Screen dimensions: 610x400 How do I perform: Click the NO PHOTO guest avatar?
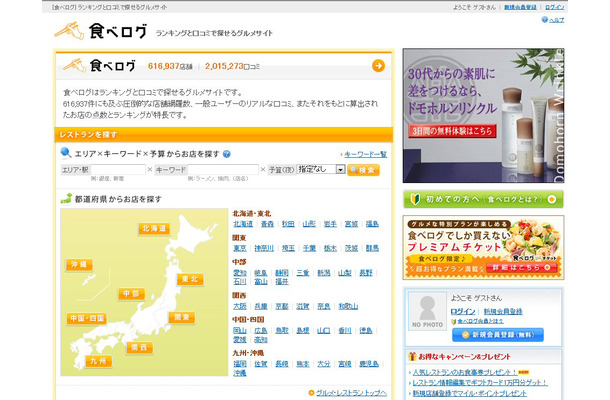(427, 311)
